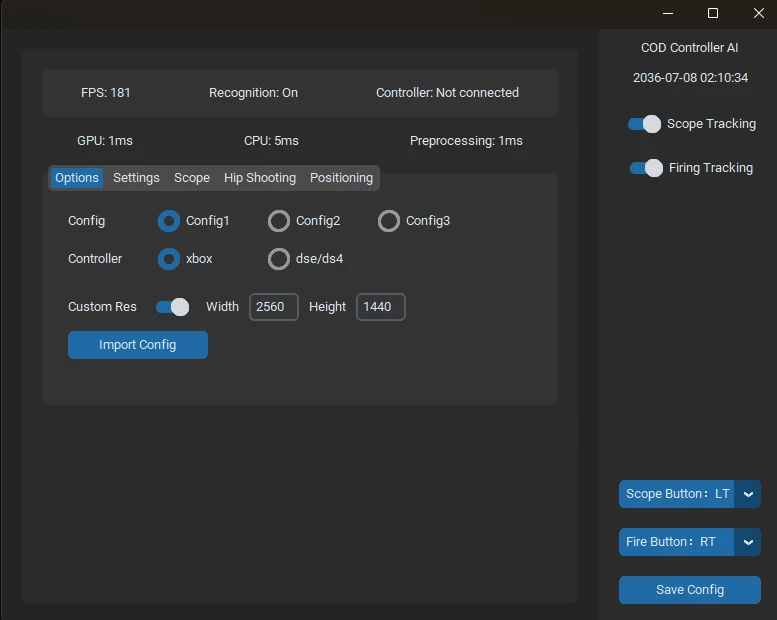Select the Config2 radio button

pos(278,221)
